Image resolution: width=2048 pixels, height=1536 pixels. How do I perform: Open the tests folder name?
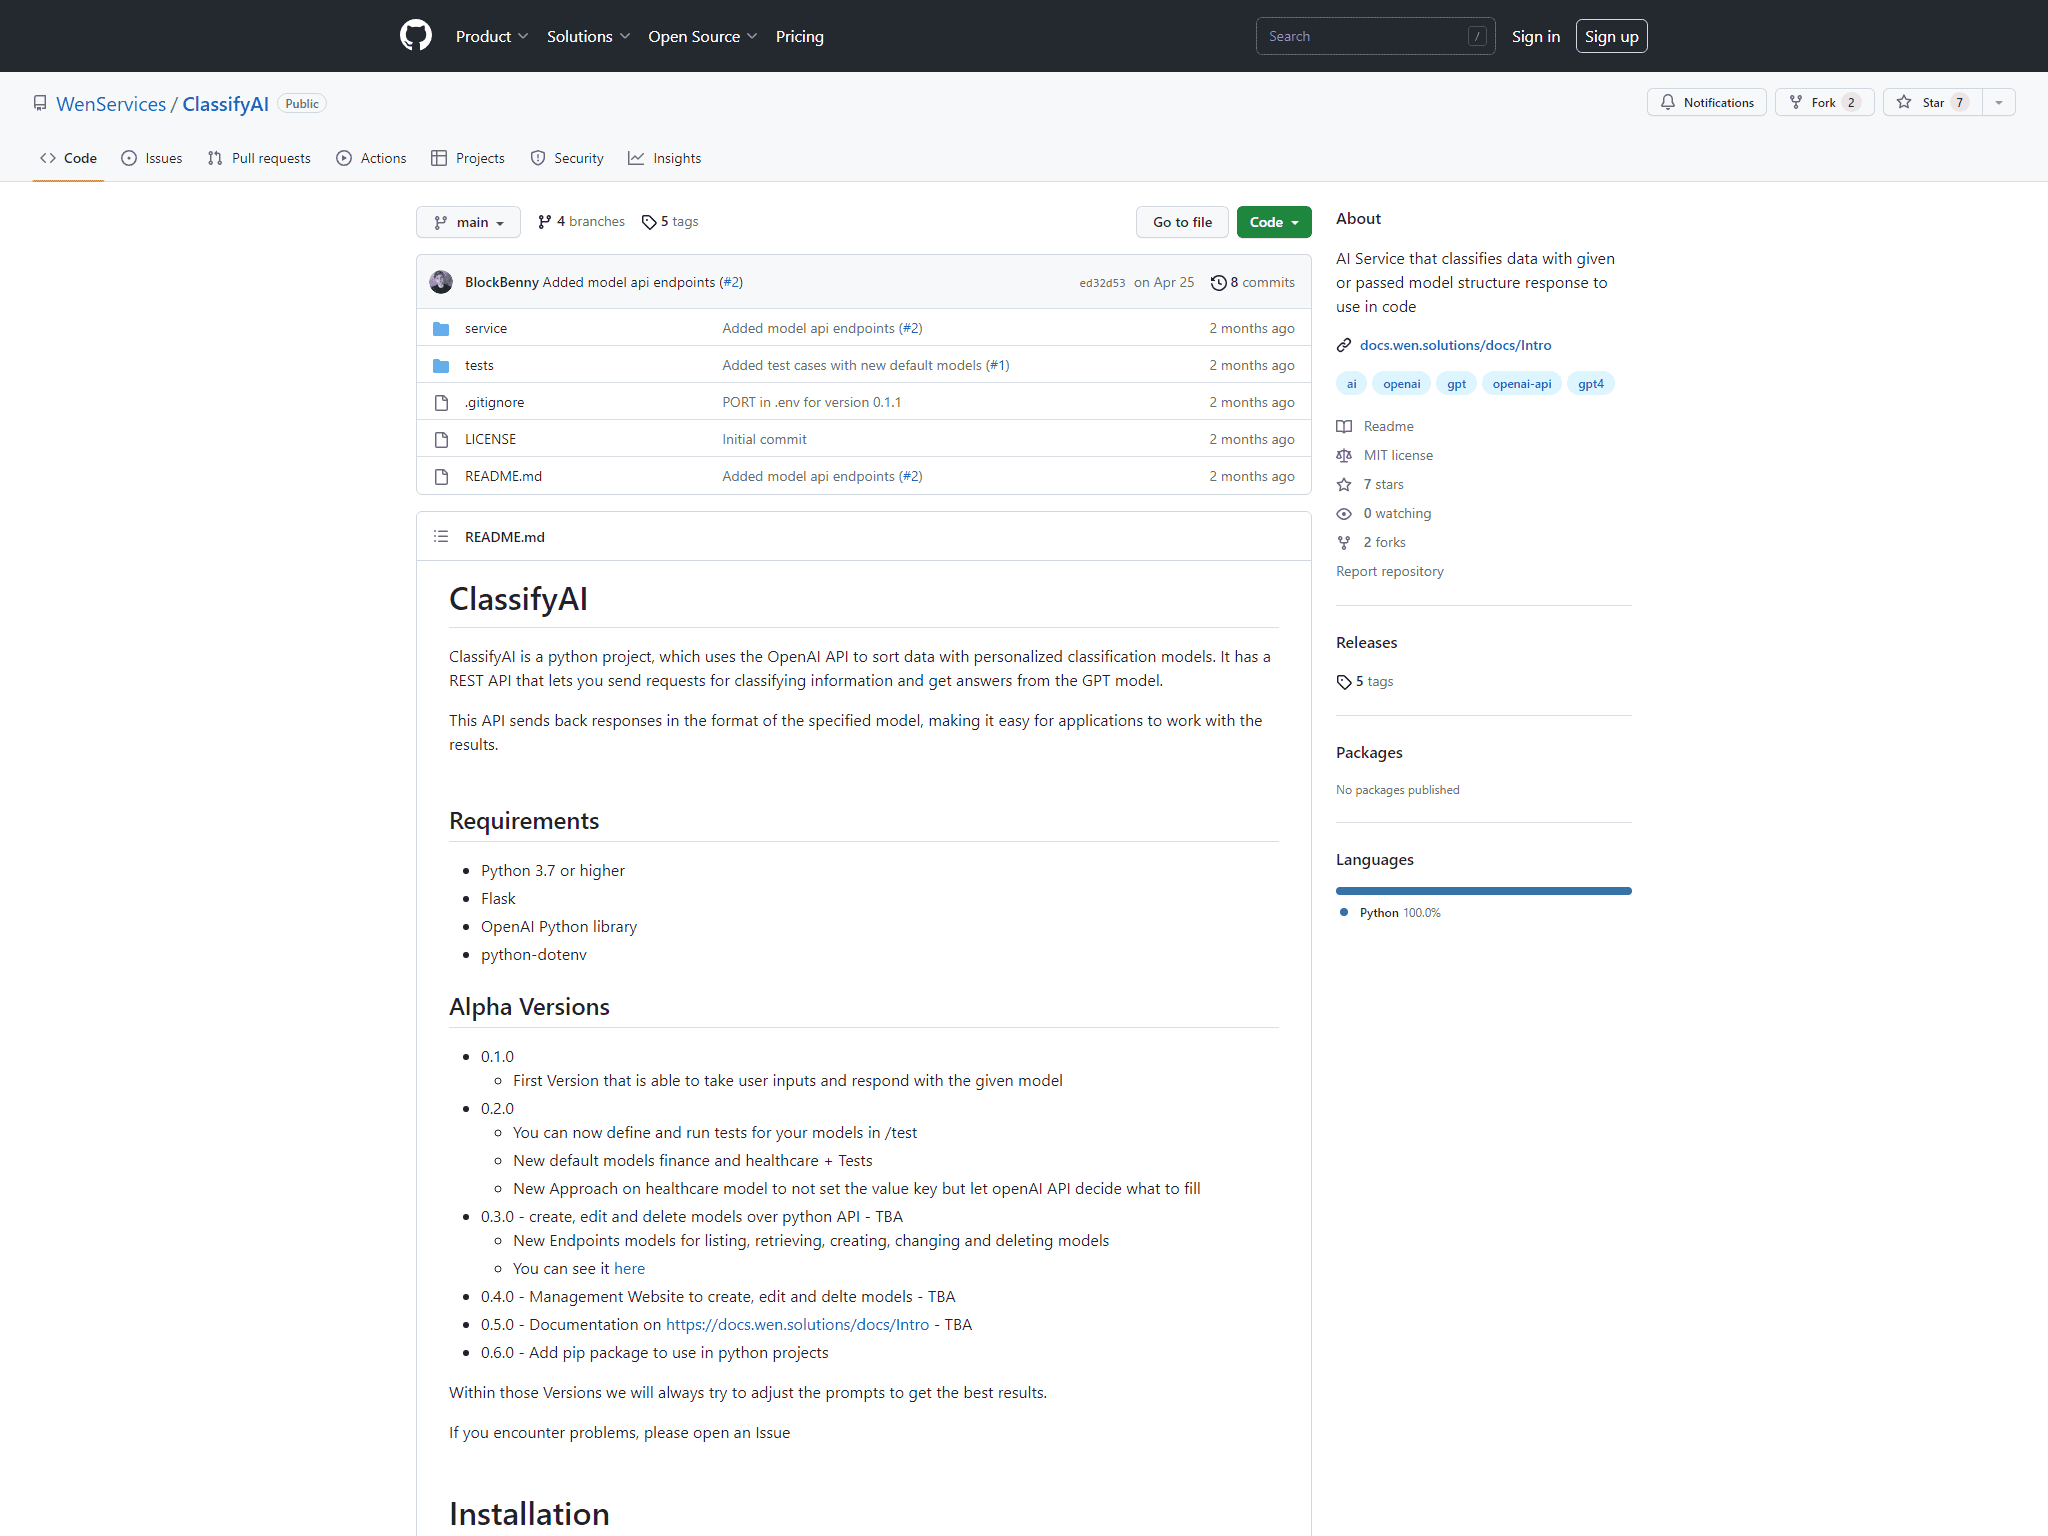point(479,365)
